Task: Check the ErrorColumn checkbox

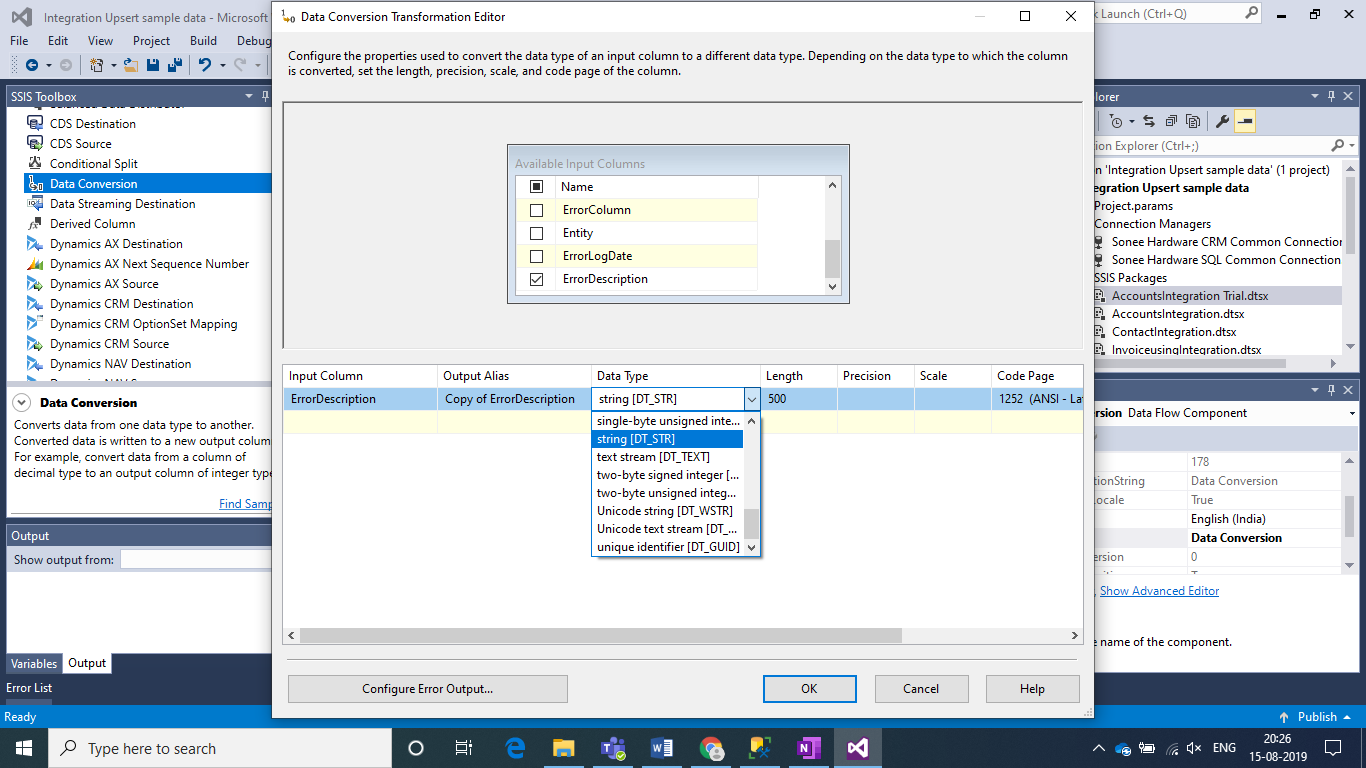Action: (x=536, y=210)
